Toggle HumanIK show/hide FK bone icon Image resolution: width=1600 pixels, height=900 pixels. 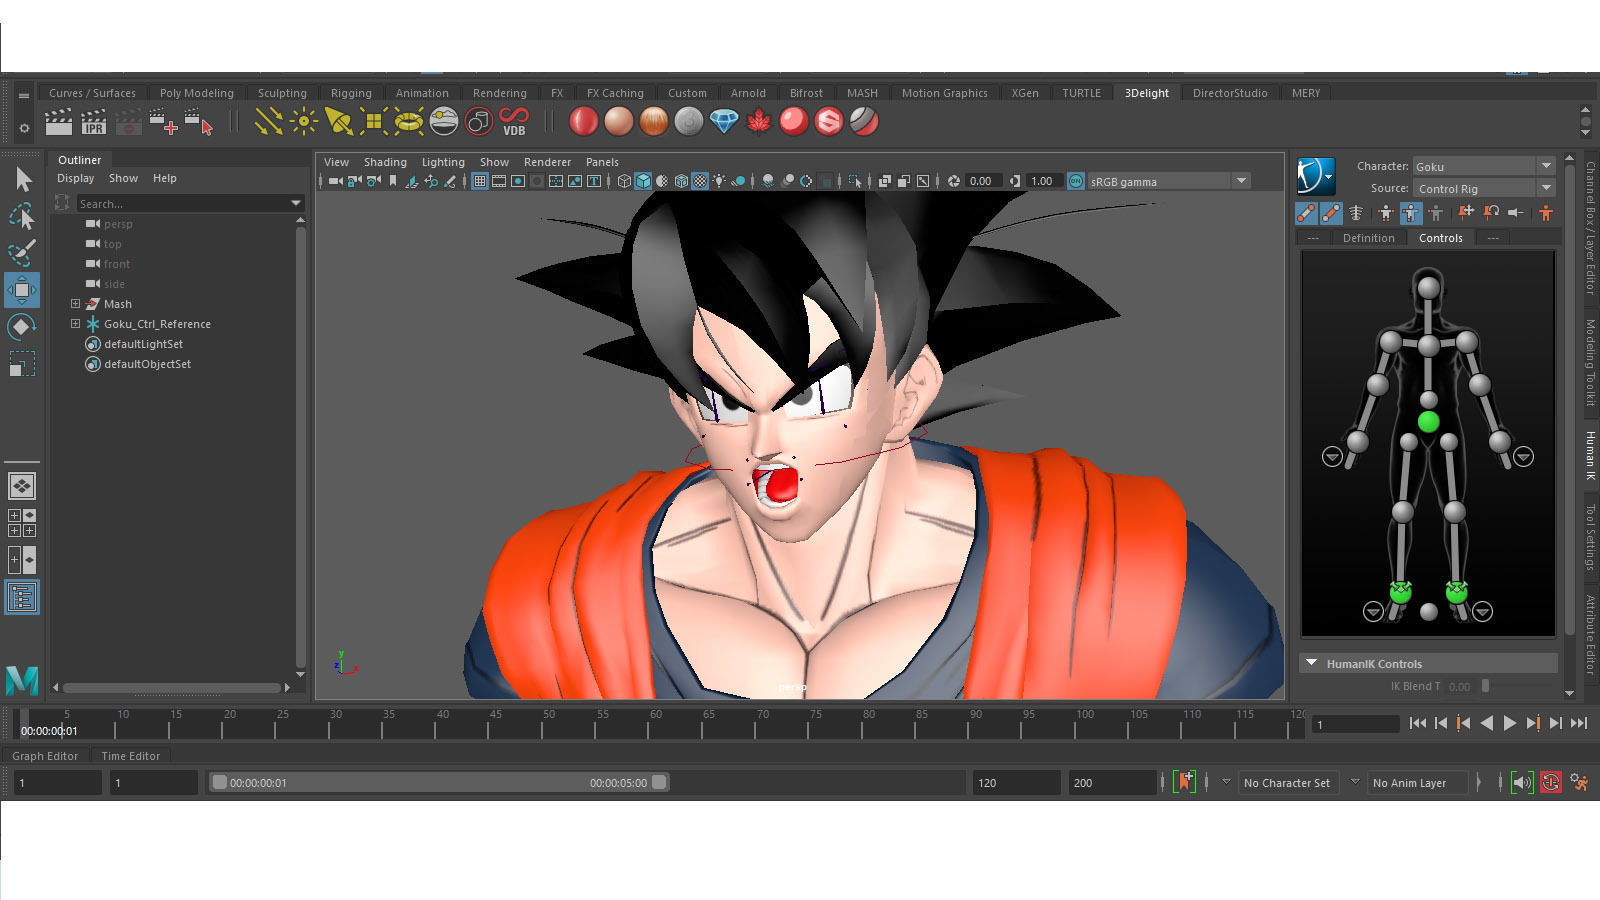[x=1331, y=212]
